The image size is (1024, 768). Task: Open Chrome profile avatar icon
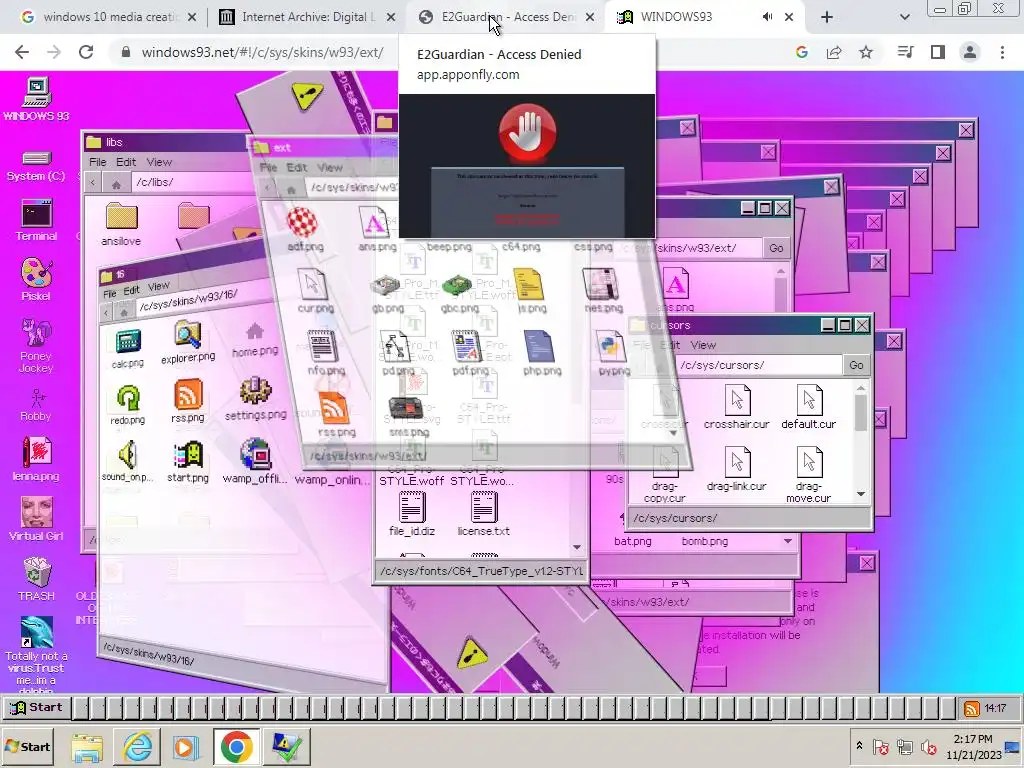coord(970,52)
